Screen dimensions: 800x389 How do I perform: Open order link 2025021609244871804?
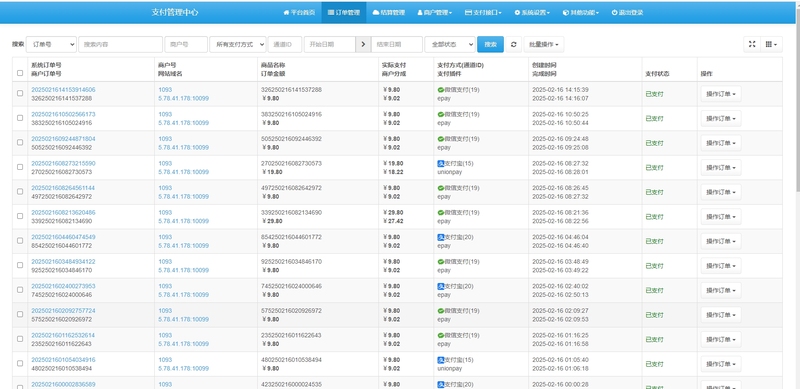[x=63, y=139]
